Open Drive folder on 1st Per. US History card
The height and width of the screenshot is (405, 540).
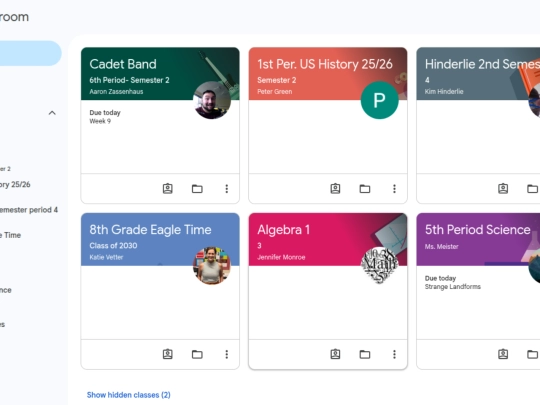365,189
